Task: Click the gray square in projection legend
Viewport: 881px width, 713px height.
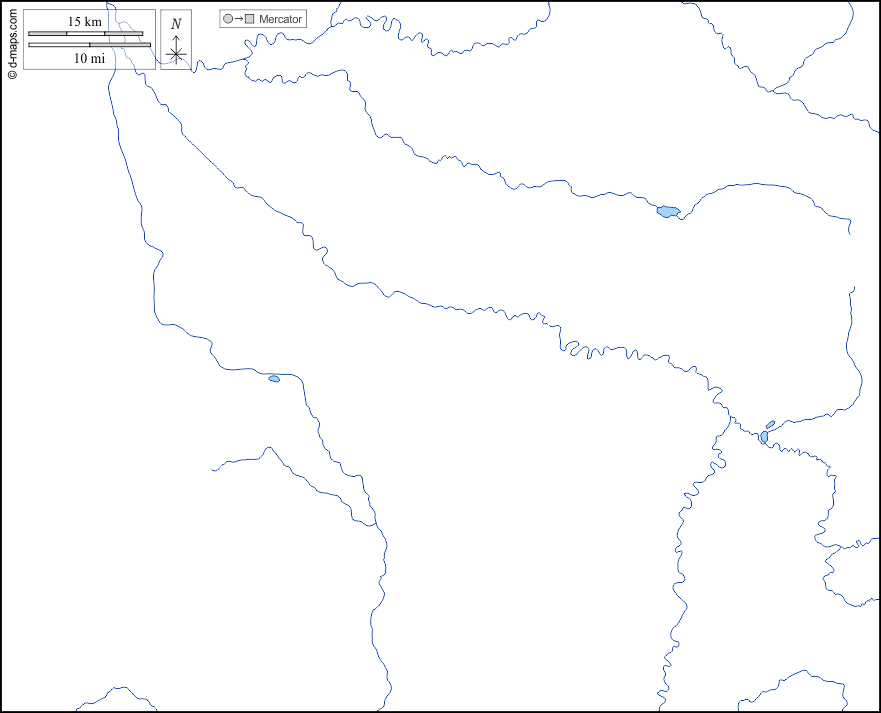Action: [250, 19]
